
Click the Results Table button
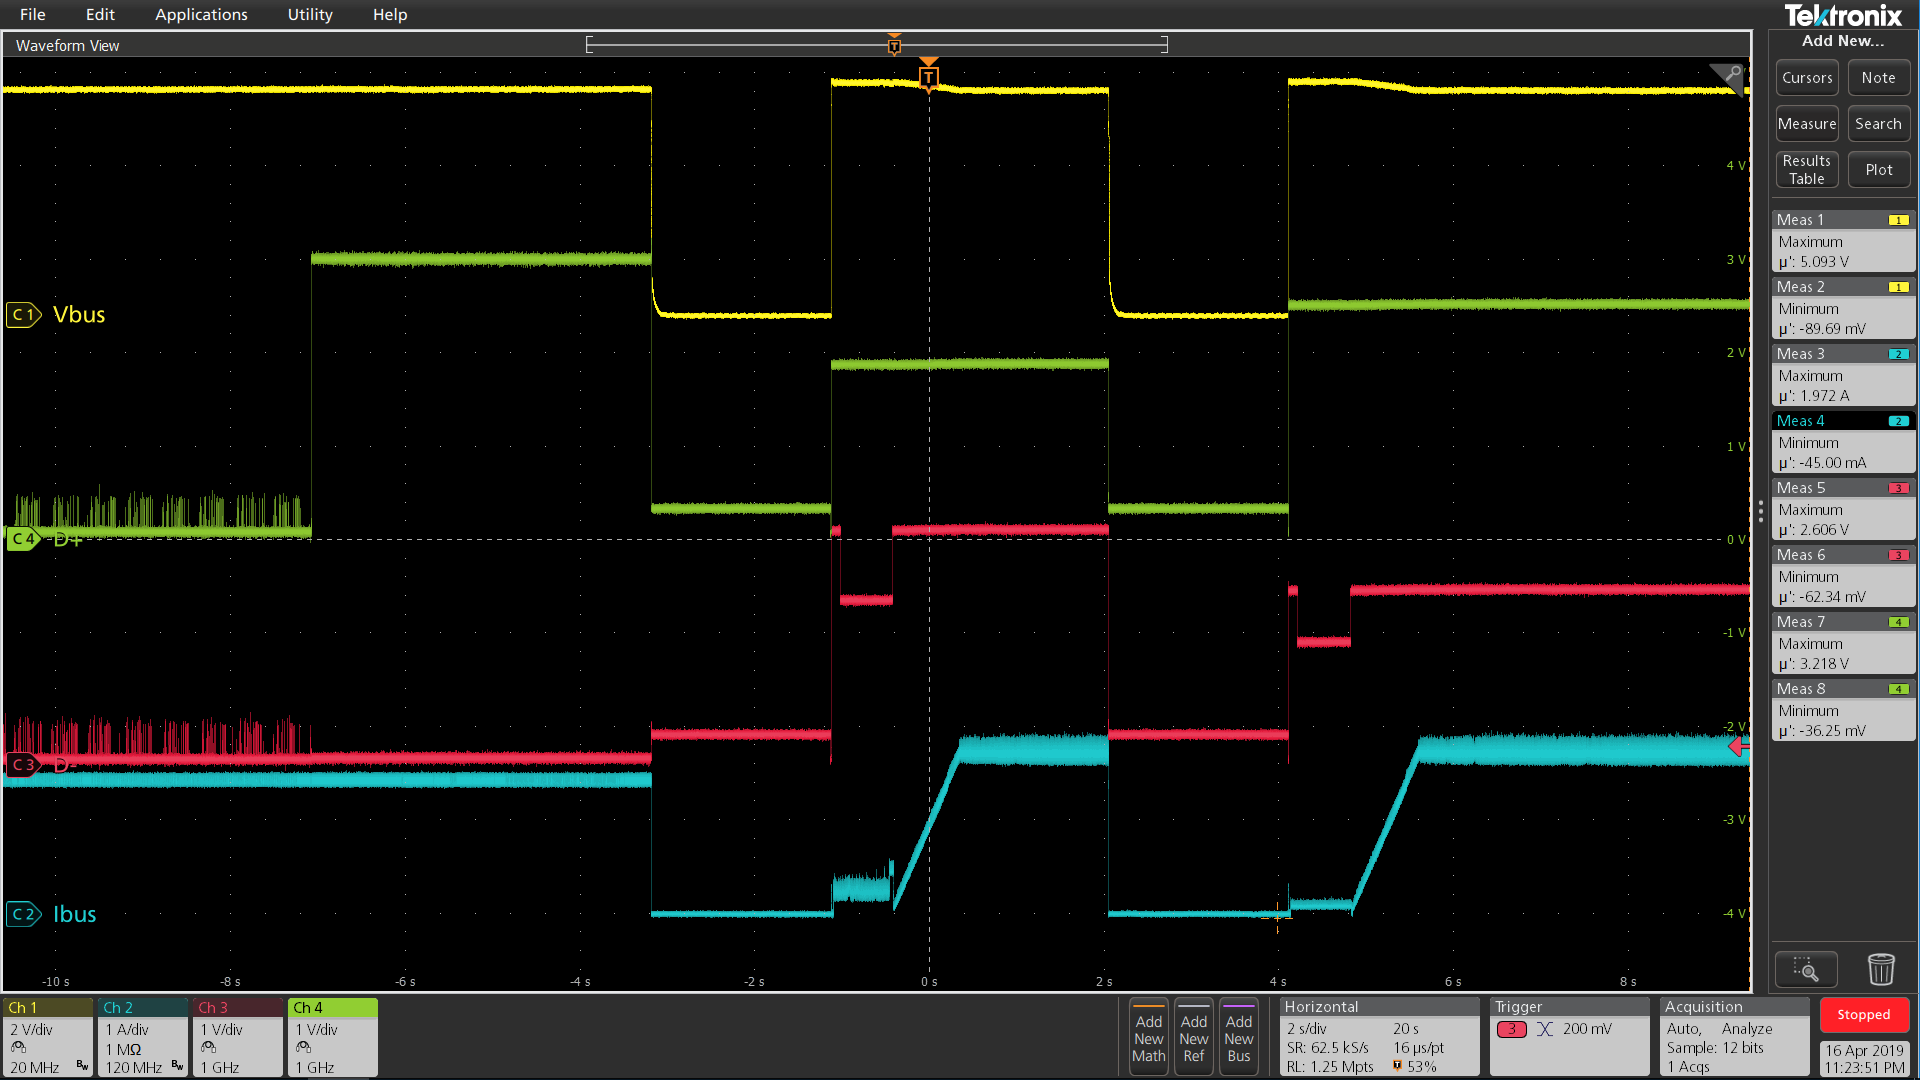click(x=1807, y=170)
